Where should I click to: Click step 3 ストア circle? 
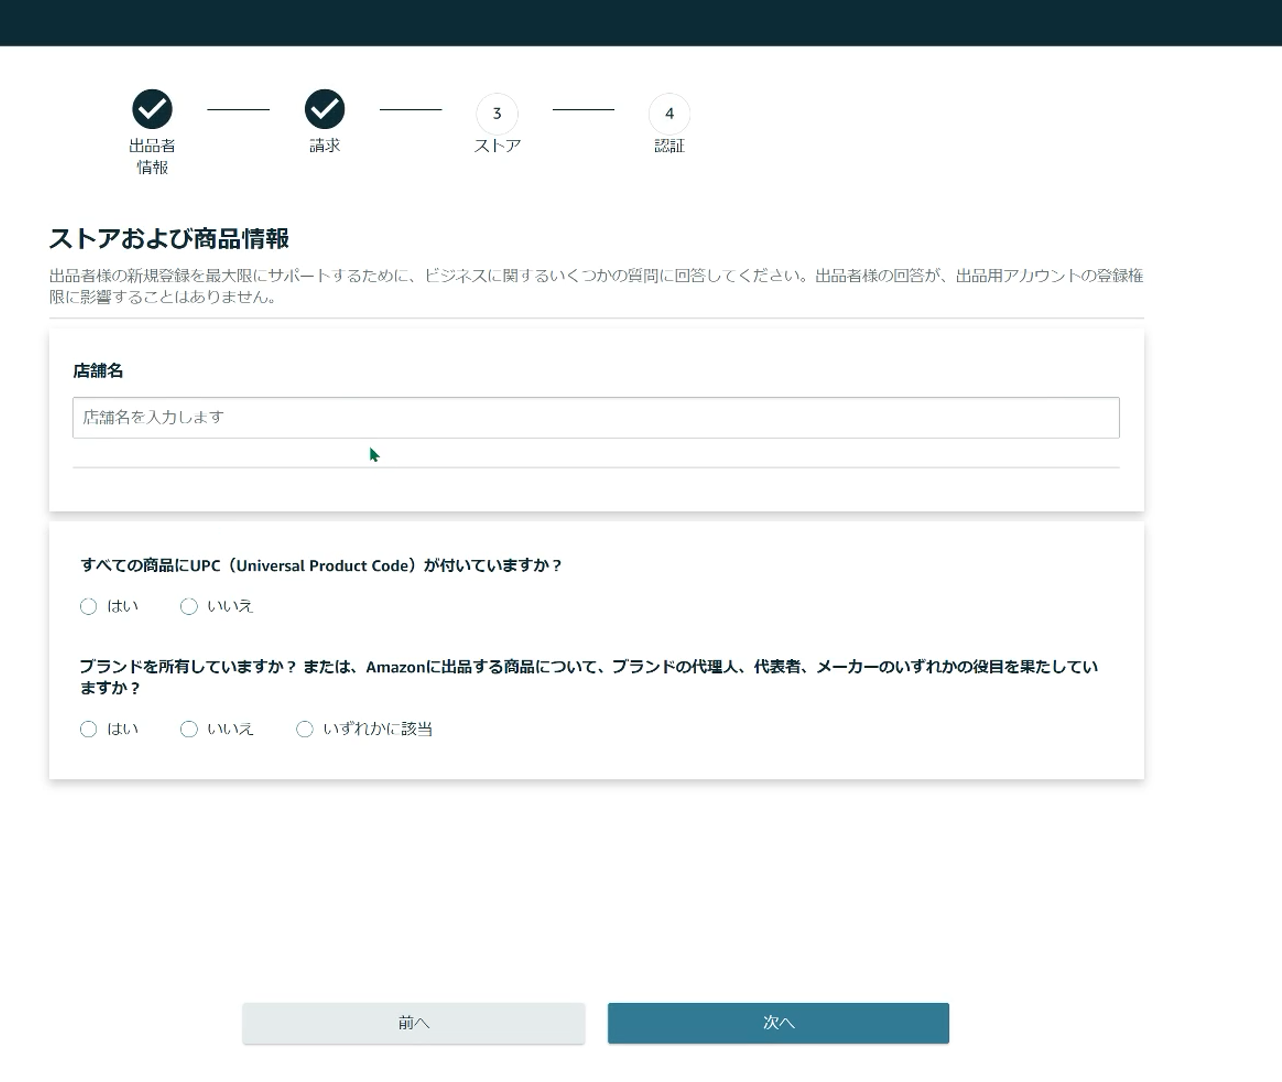click(497, 113)
